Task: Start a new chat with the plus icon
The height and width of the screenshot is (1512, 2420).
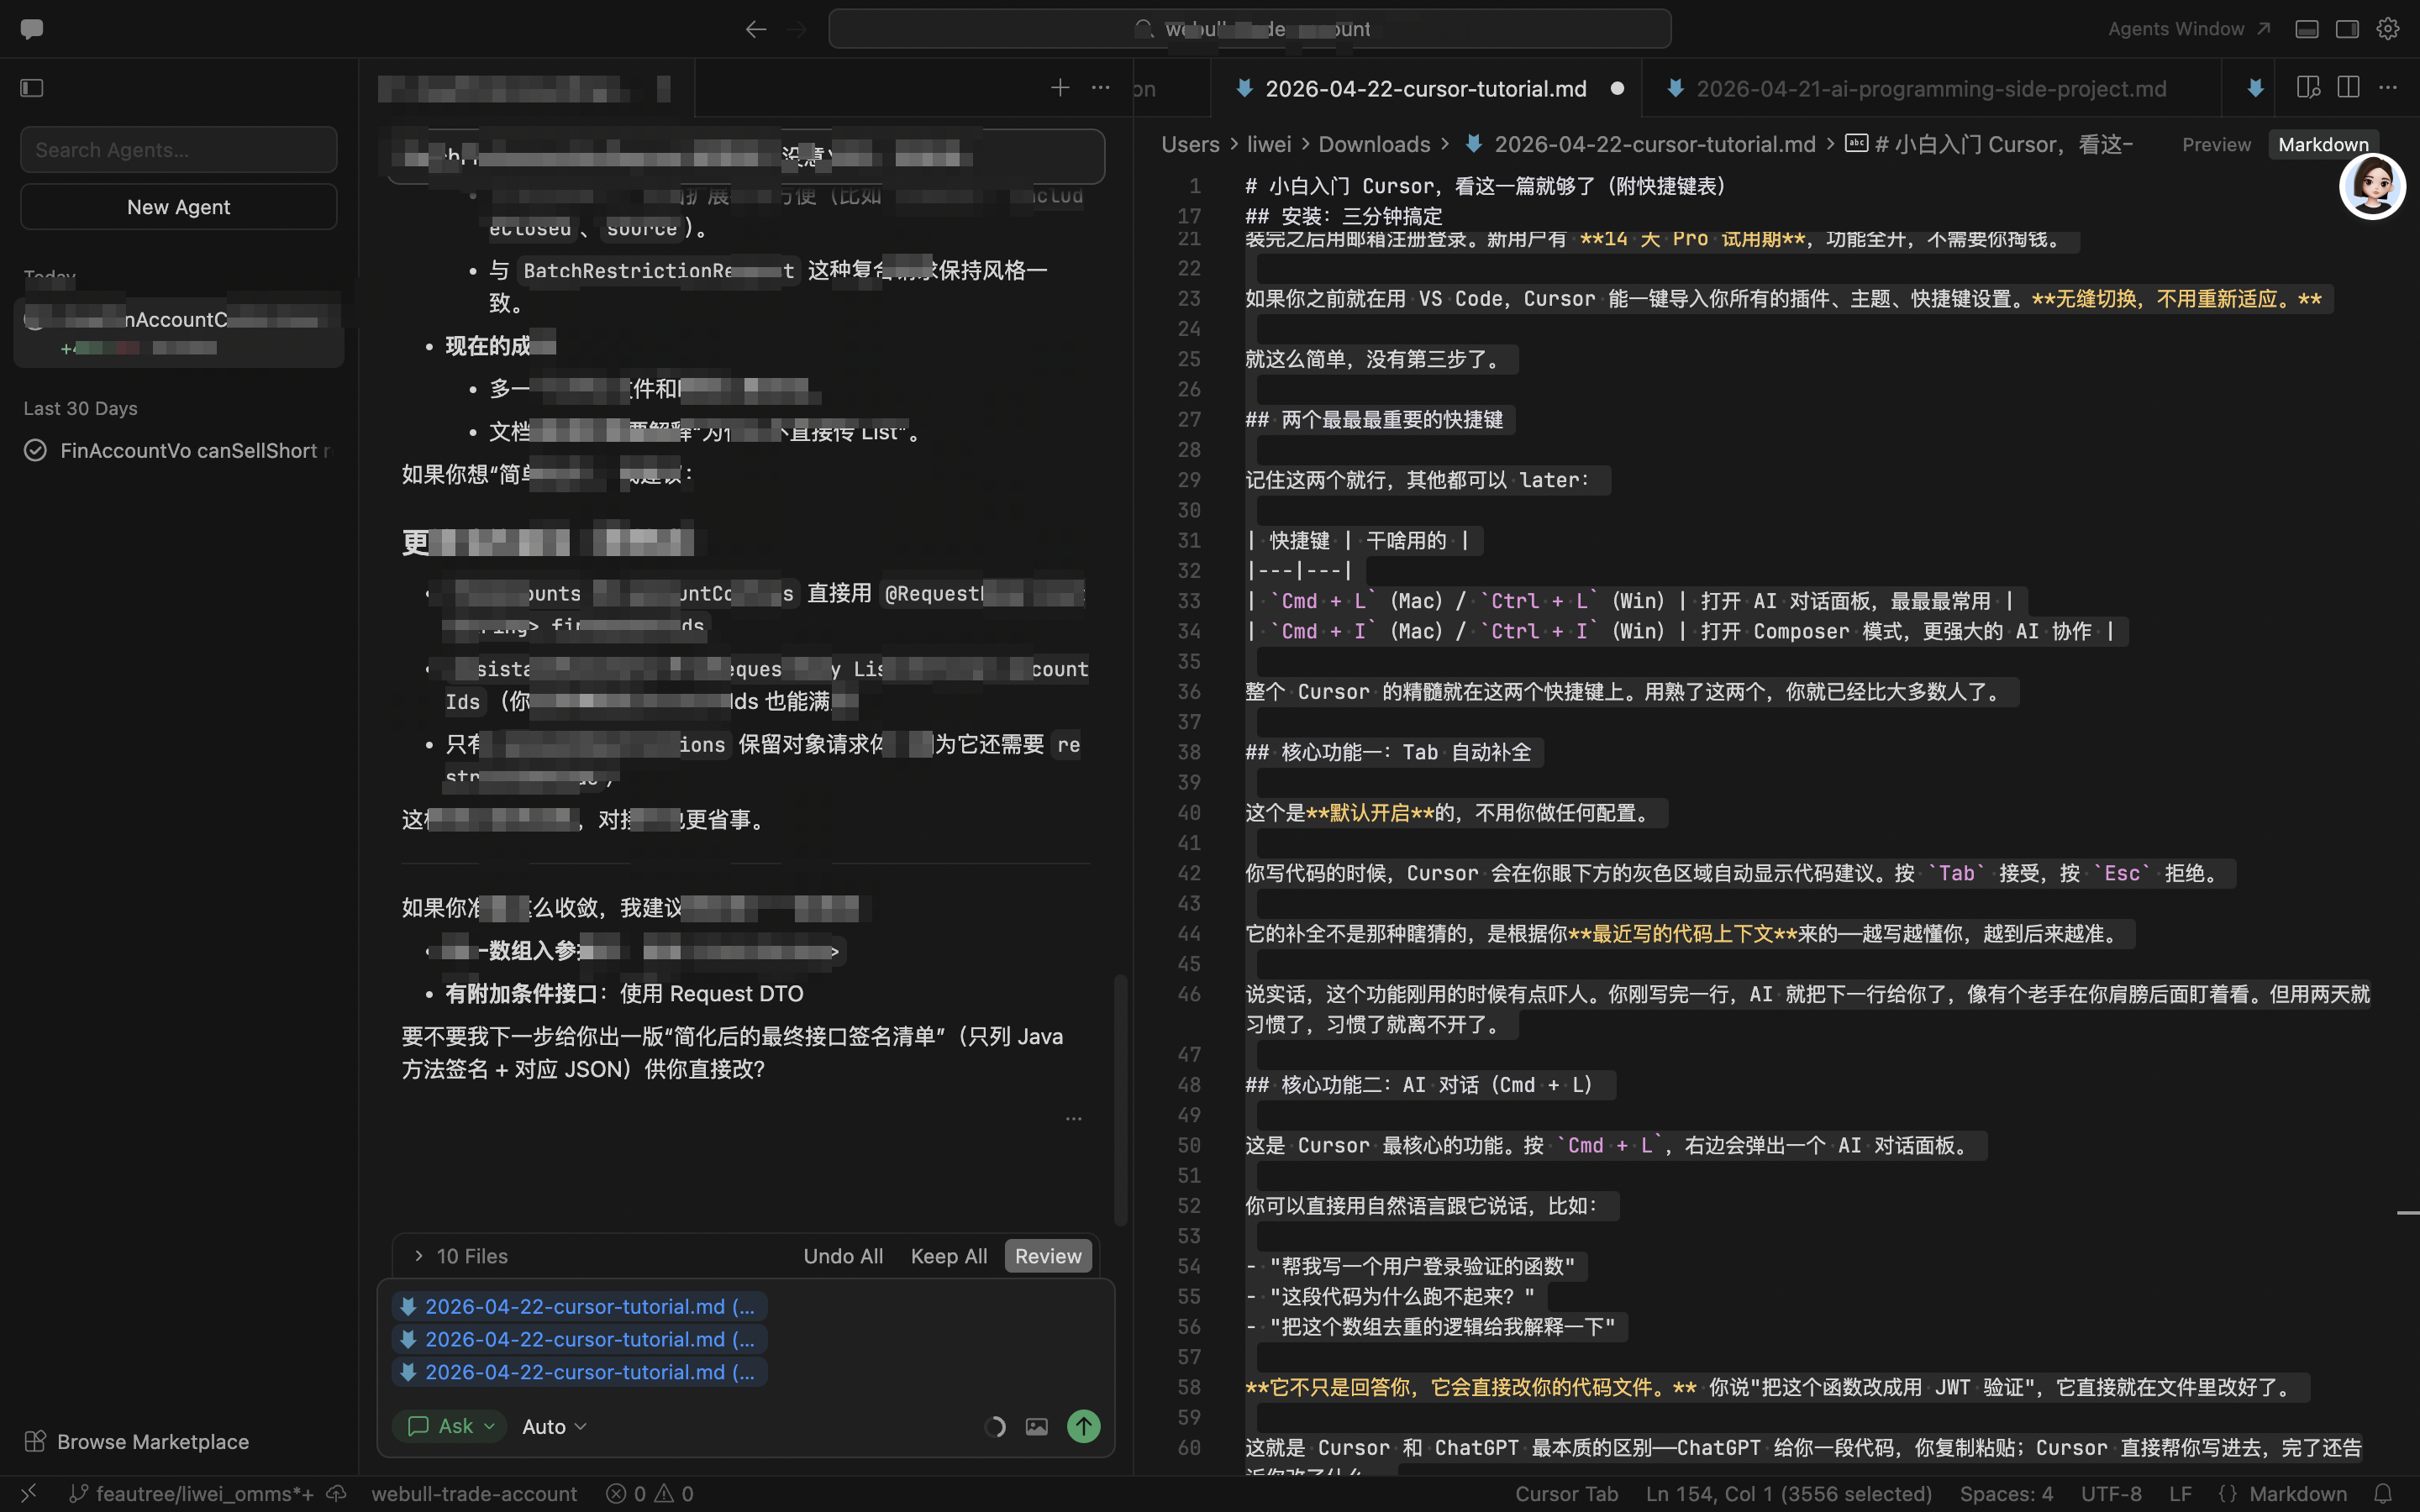Action: tap(1060, 88)
